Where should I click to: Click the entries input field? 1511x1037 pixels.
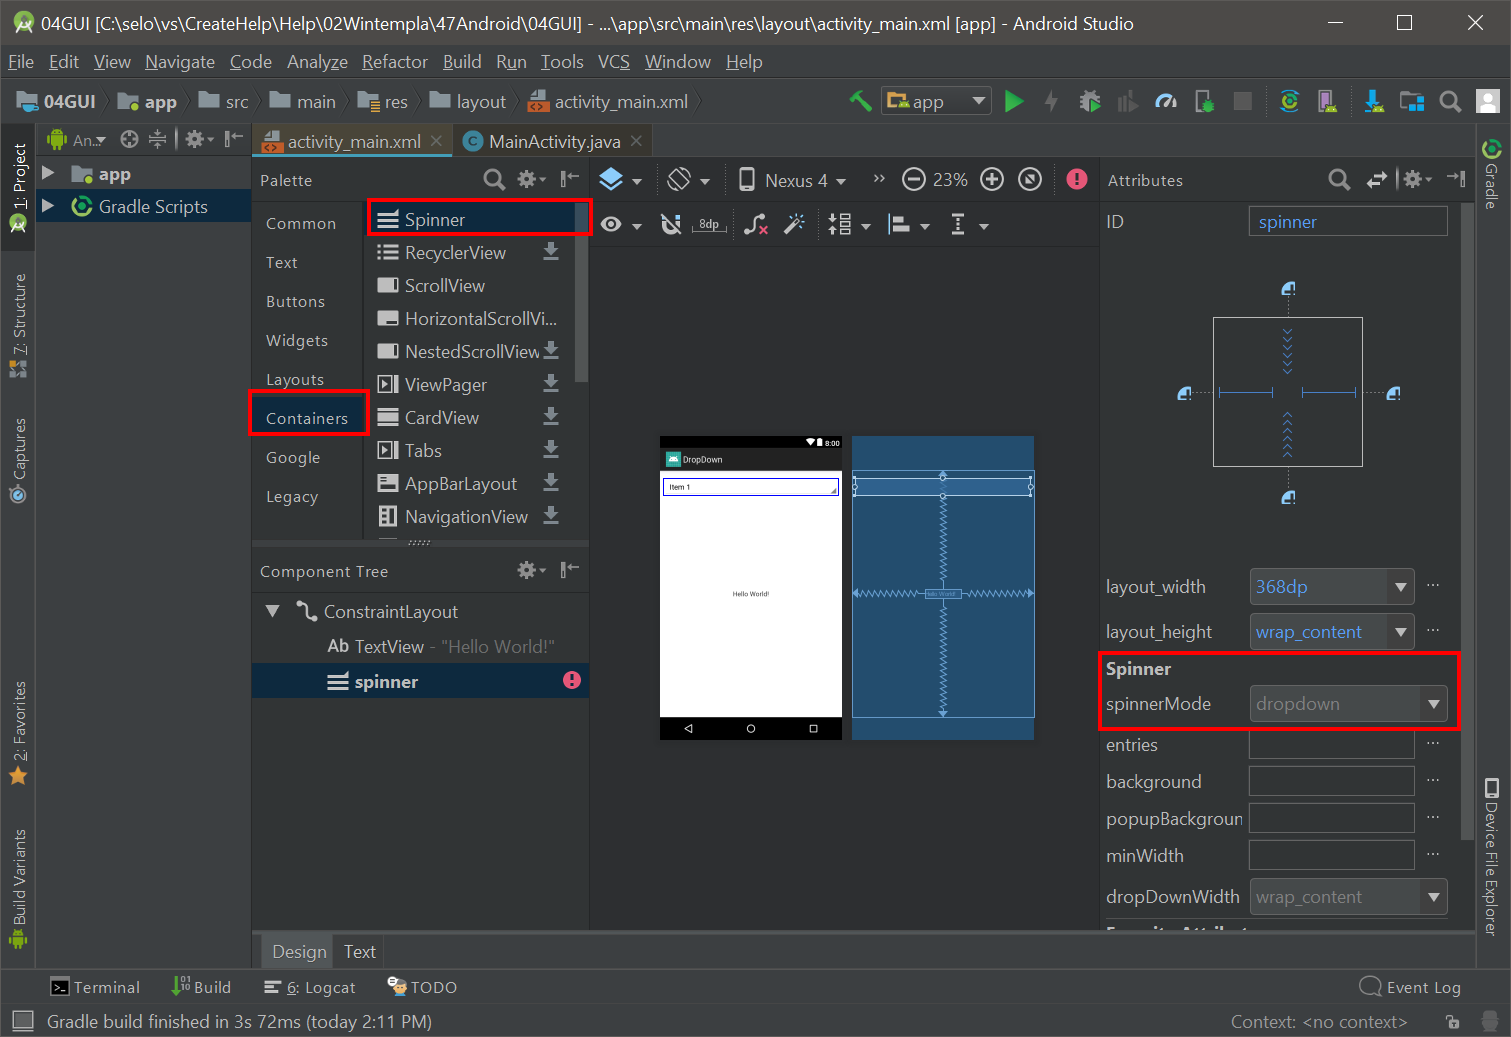pos(1331,744)
